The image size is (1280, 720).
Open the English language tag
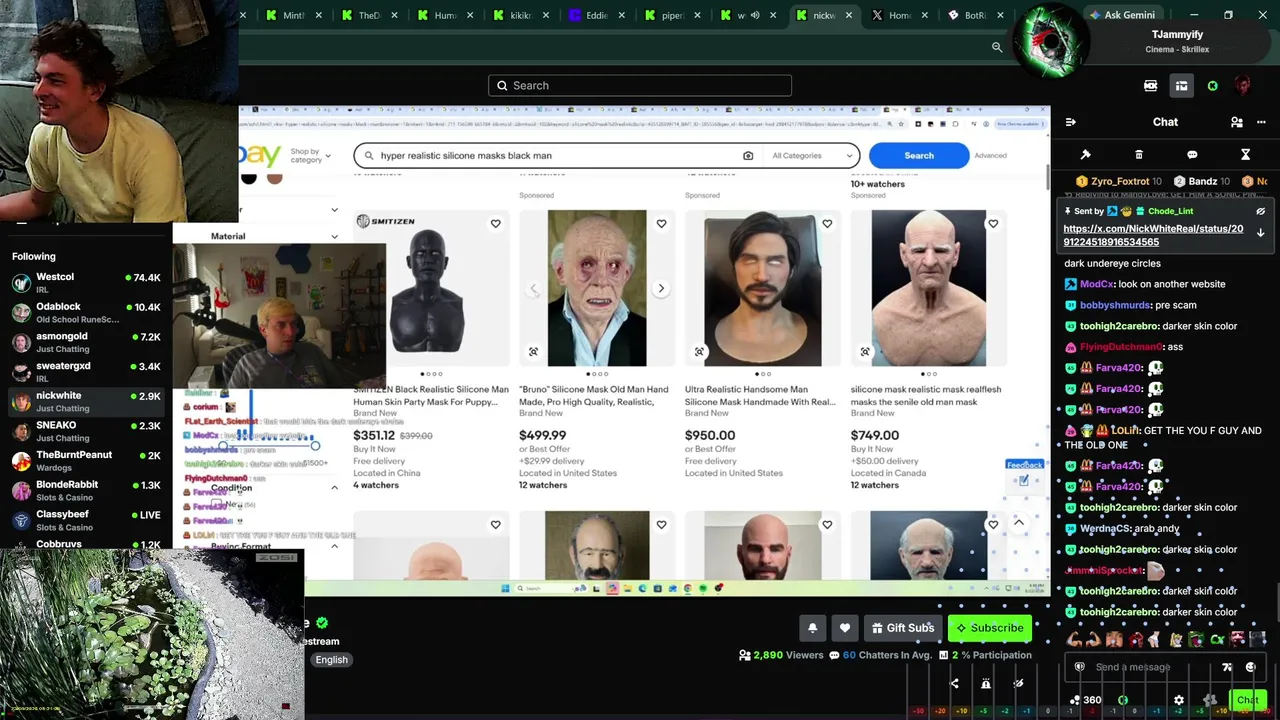click(331, 660)
